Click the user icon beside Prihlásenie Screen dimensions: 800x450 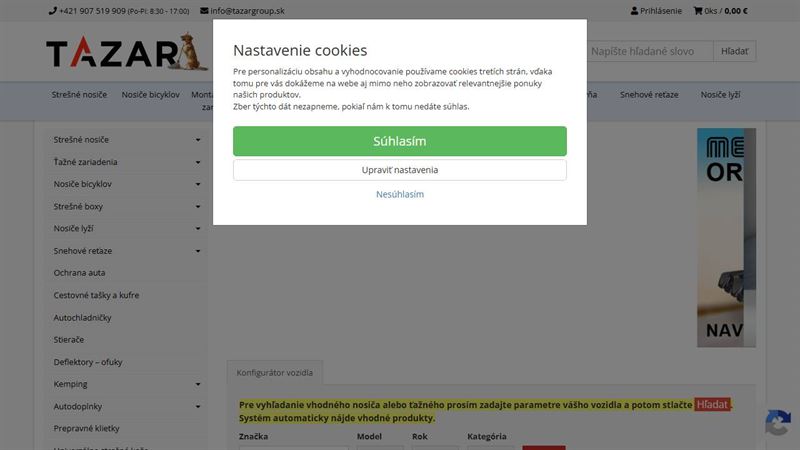click(x=634, y=11)
